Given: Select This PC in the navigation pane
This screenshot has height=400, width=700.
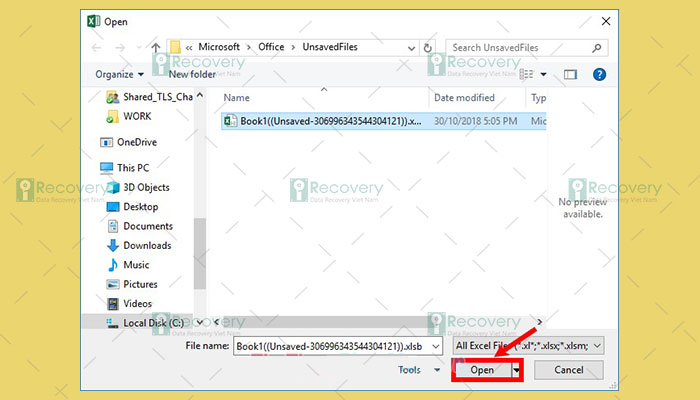Looking at the screenshot, I should 125,168.
